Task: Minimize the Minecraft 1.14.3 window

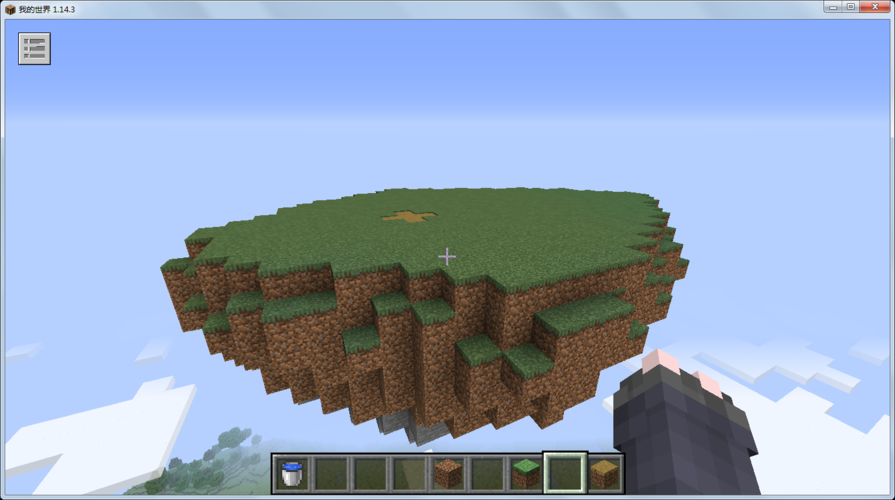Action: (x=833, y=7)
